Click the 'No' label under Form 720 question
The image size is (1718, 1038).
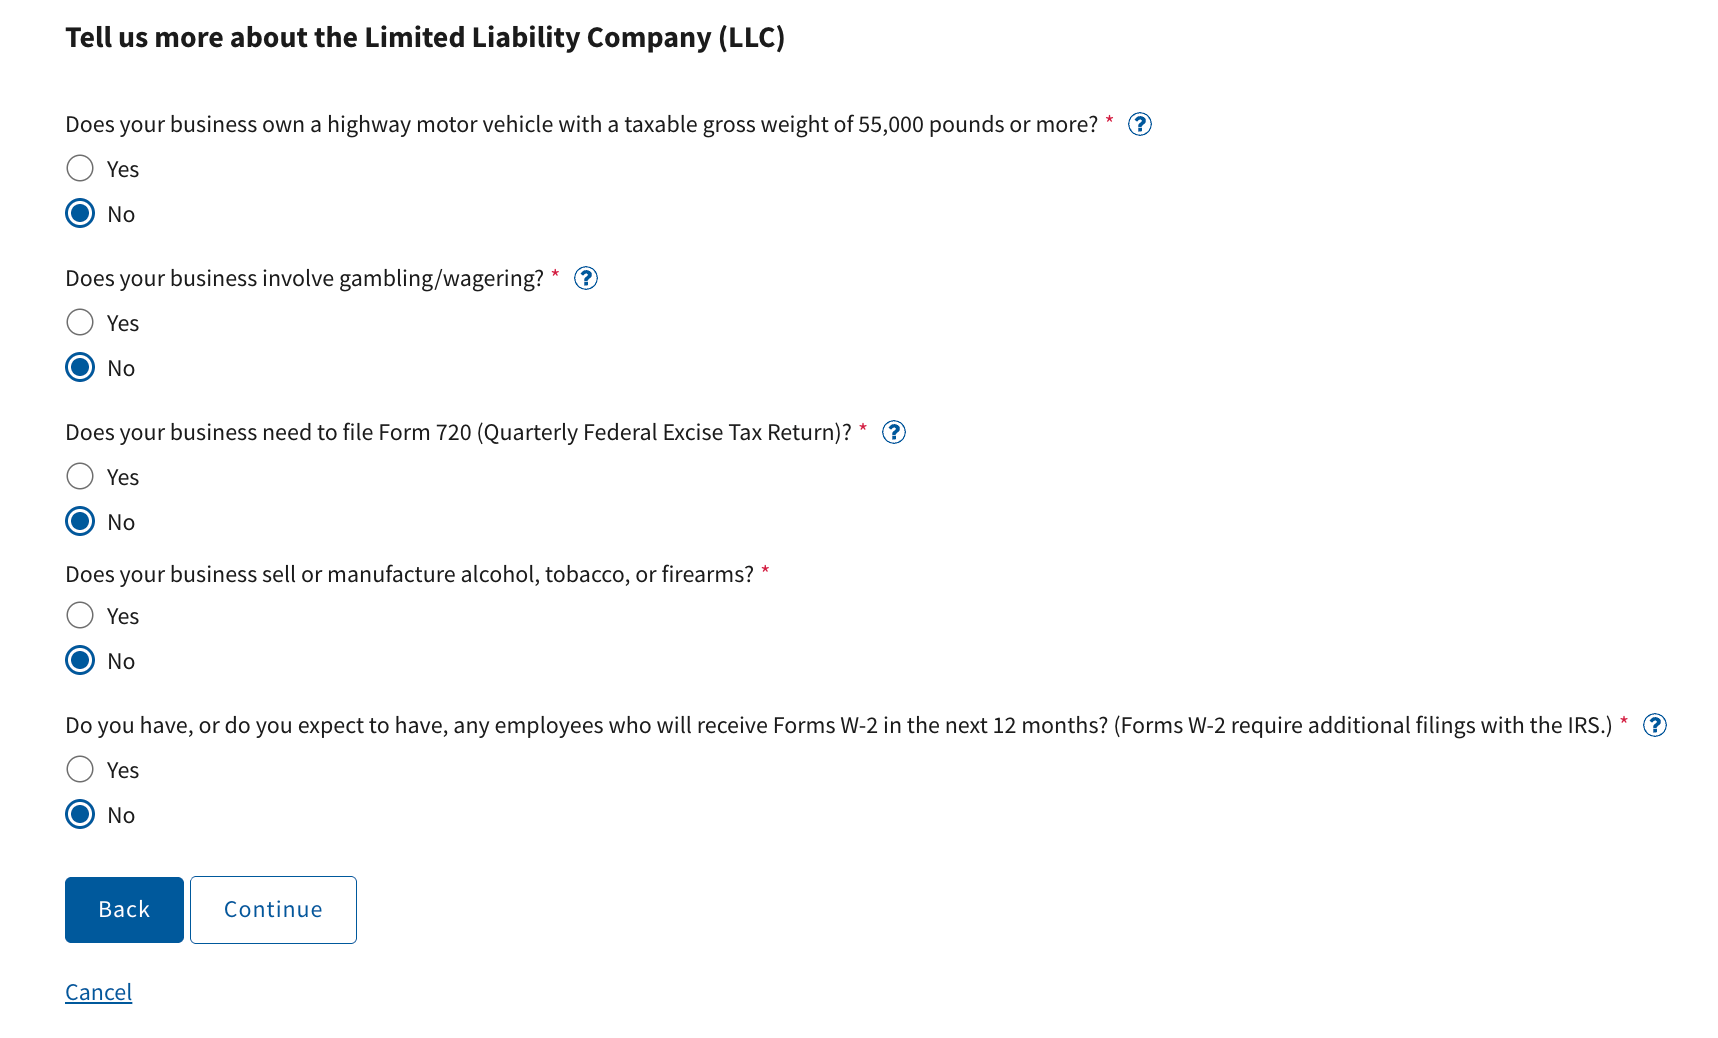pyautogui.click(x=121, y=522)
